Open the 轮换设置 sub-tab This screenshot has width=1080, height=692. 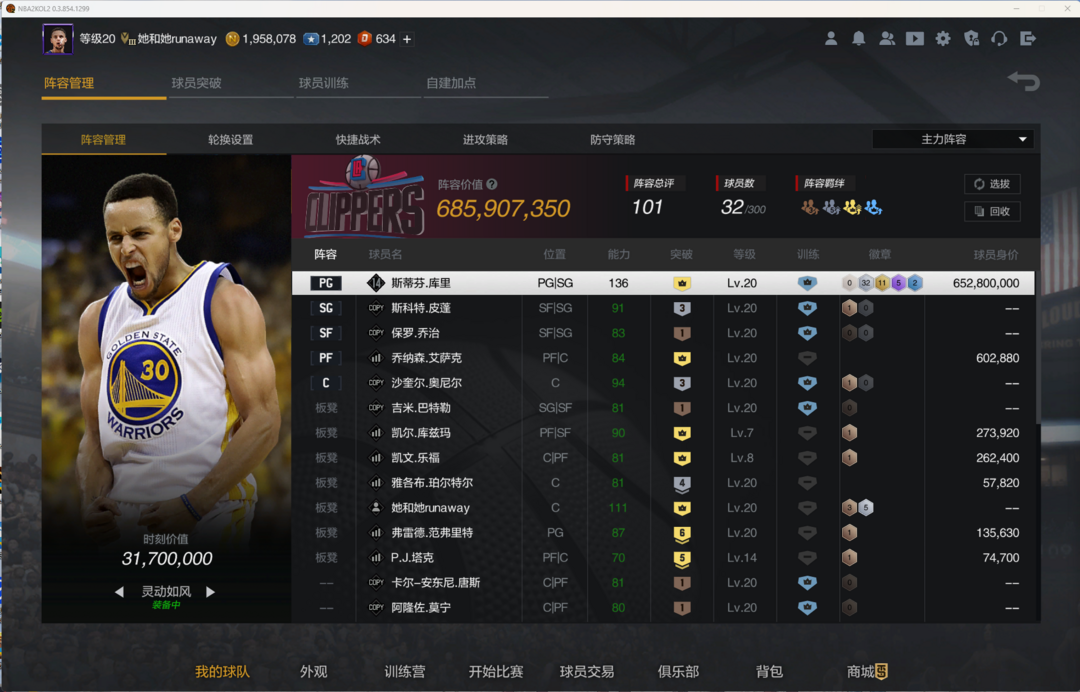point(230,140)
